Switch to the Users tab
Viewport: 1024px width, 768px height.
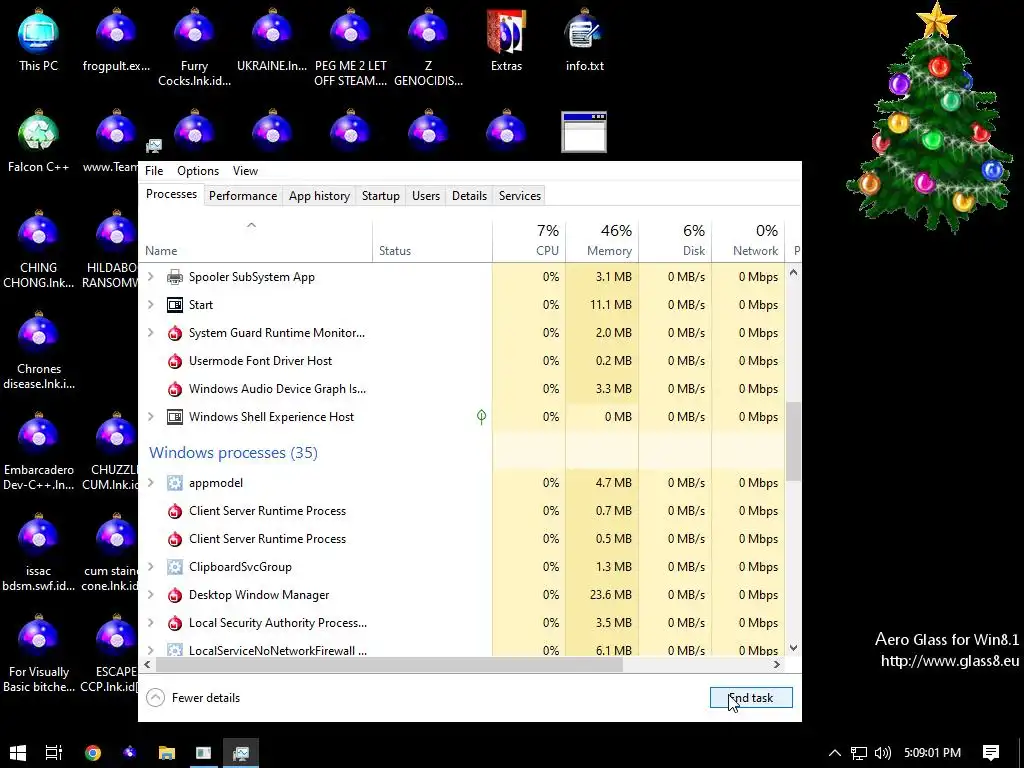pos(426,196)
